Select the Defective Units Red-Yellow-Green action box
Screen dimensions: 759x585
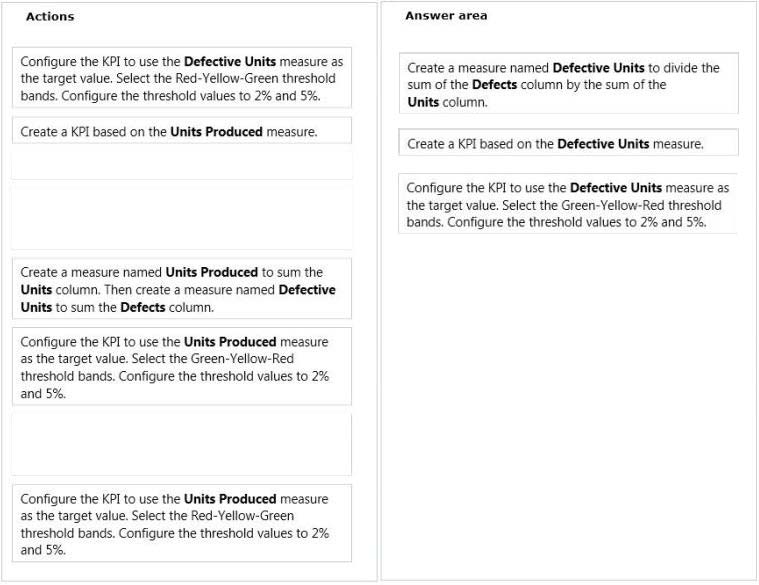point(182,78)
